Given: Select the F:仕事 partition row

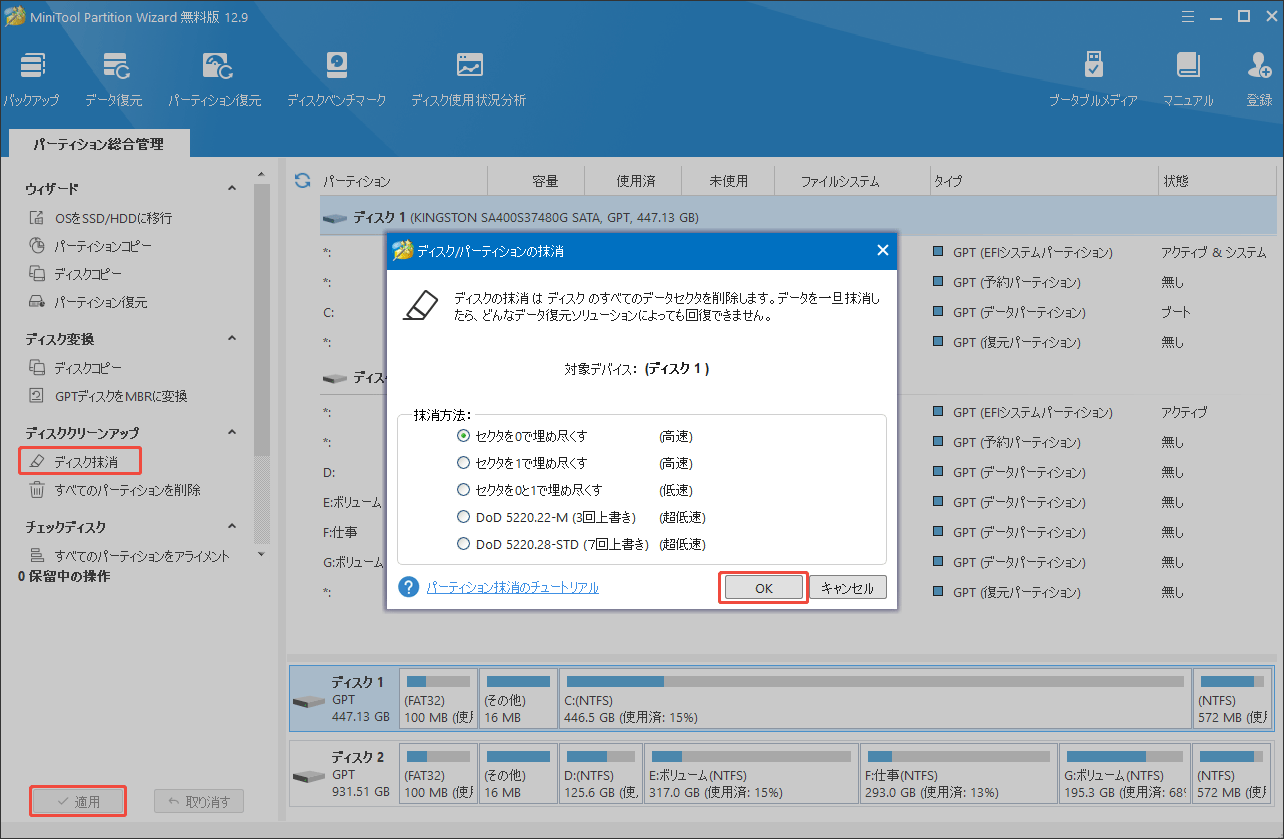Looking at the screenshot, I should pyautogui.click(x=797, y=532).
